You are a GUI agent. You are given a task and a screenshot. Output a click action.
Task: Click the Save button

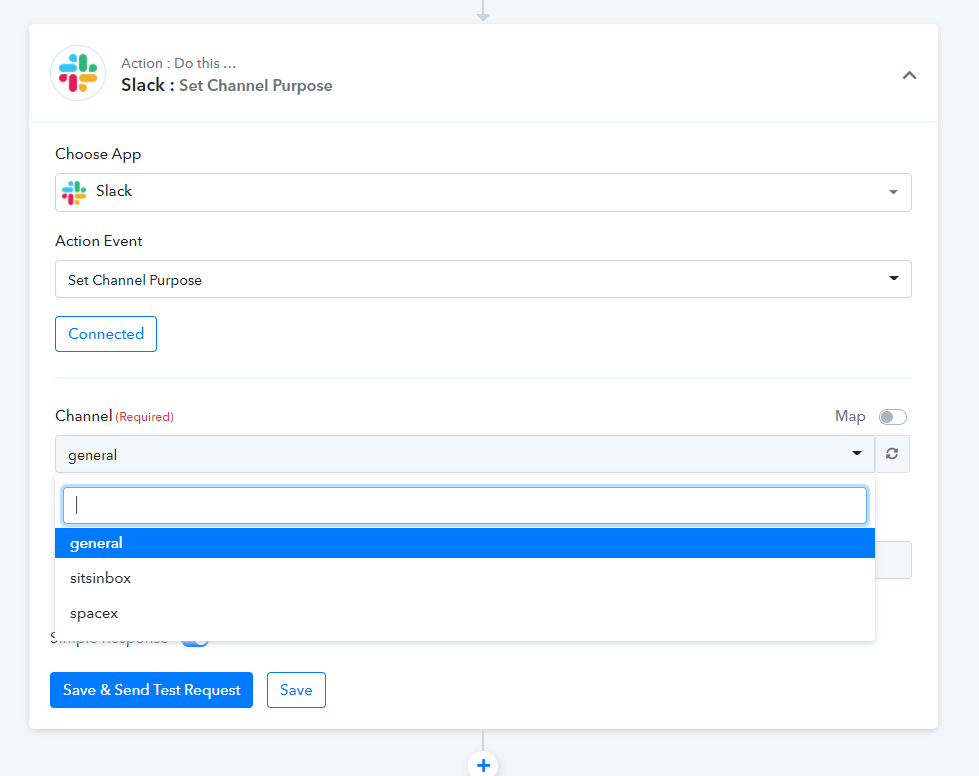(x=297, y=690)
